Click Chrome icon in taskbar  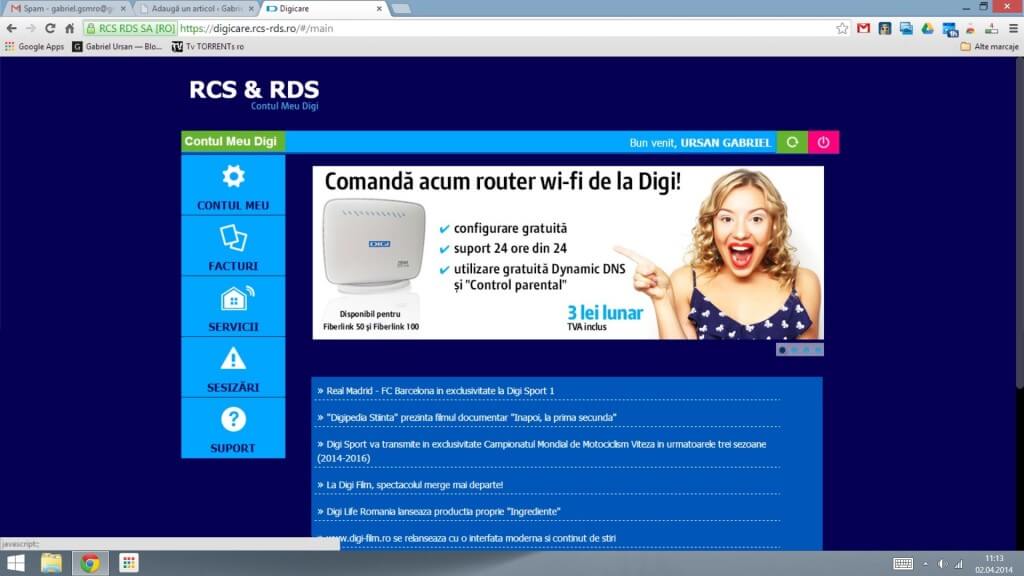90,563
